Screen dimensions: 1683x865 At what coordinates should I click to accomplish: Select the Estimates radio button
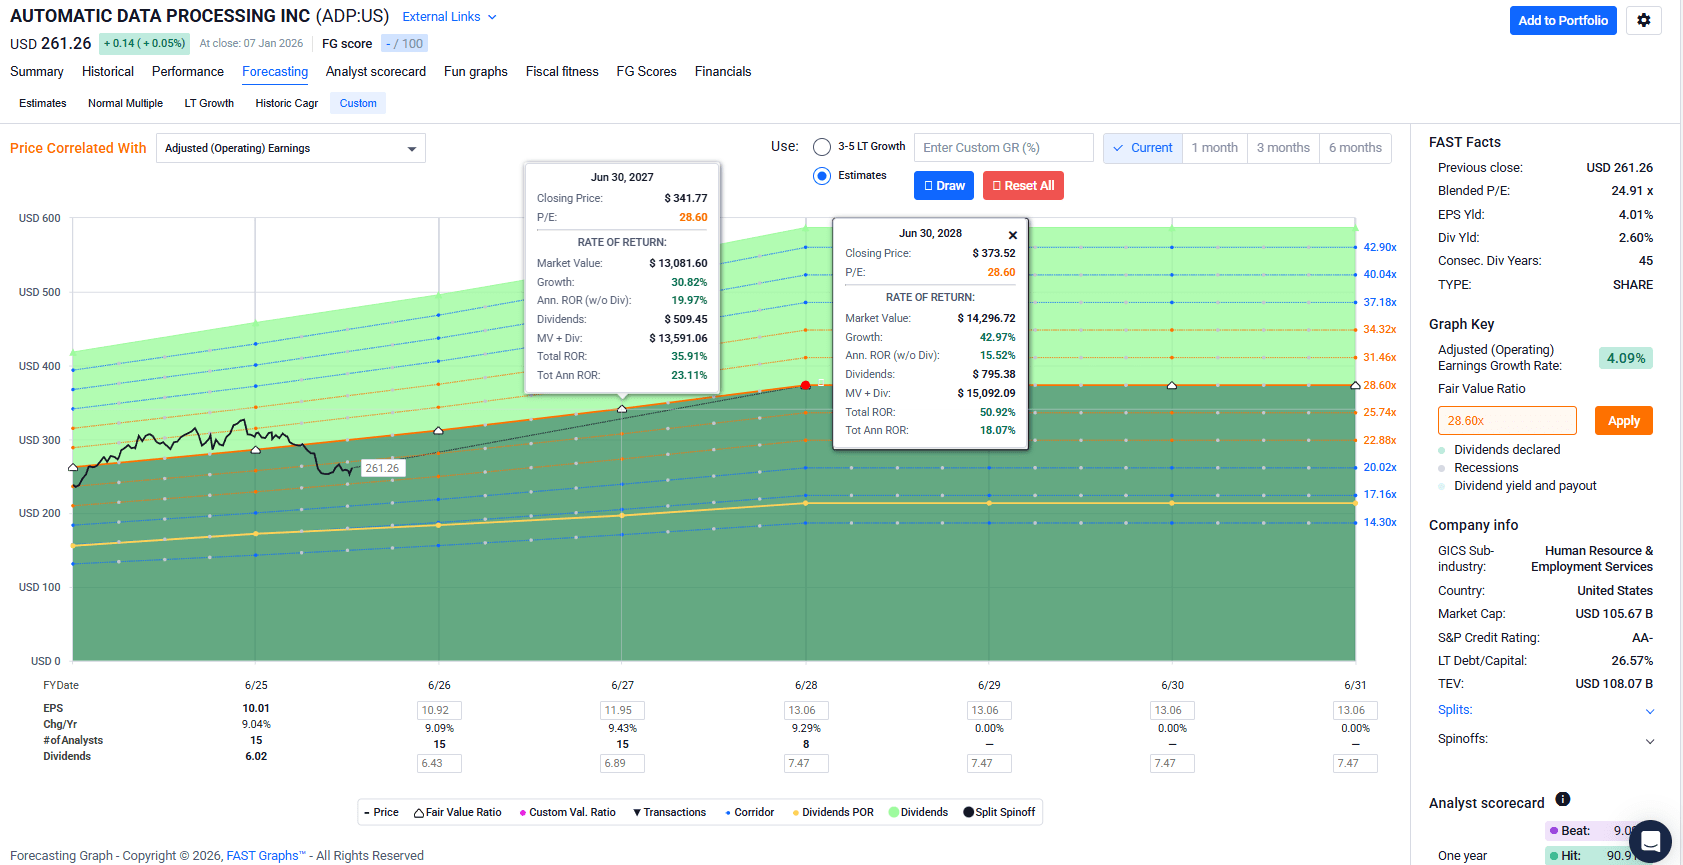822,176
